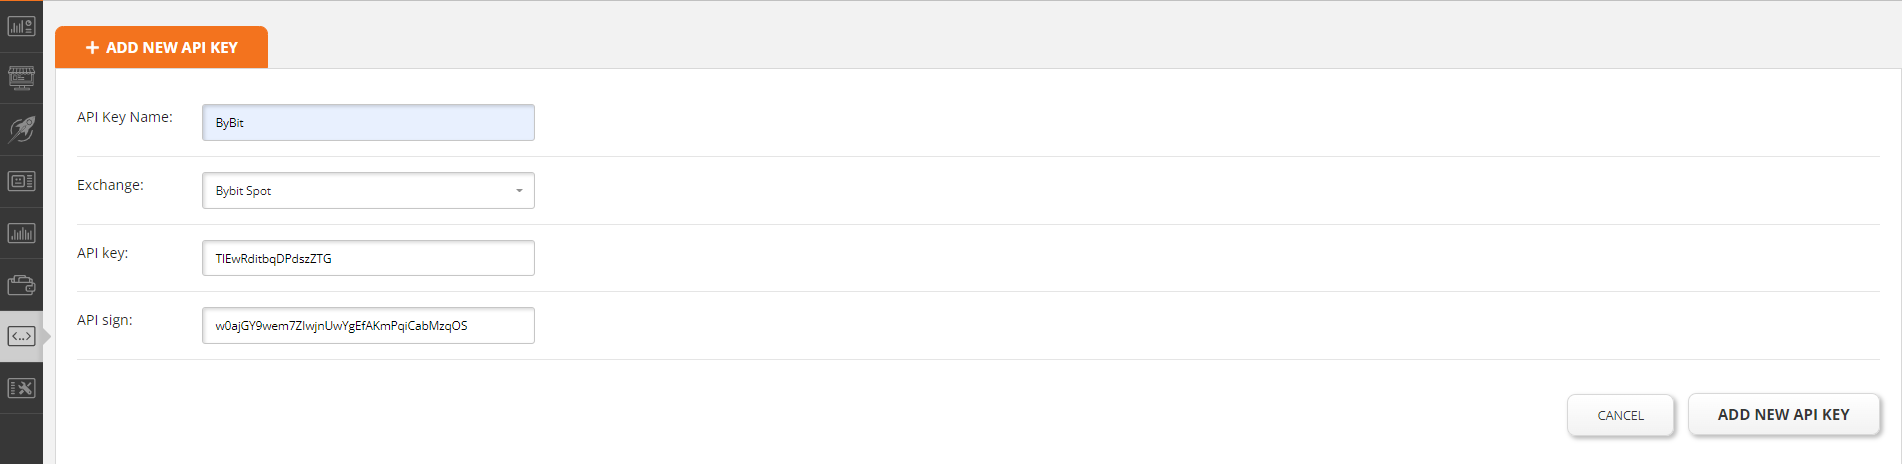Focus the API Key Name field containing ByBit
This screenshot has width=1902, height=464.
coord(368,122)
